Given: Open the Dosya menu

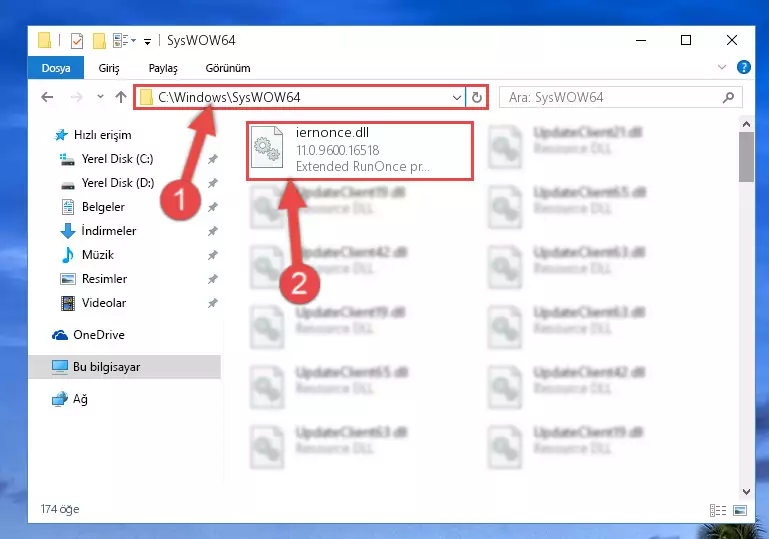Looking at the screenshot, I should coord(56,68).
